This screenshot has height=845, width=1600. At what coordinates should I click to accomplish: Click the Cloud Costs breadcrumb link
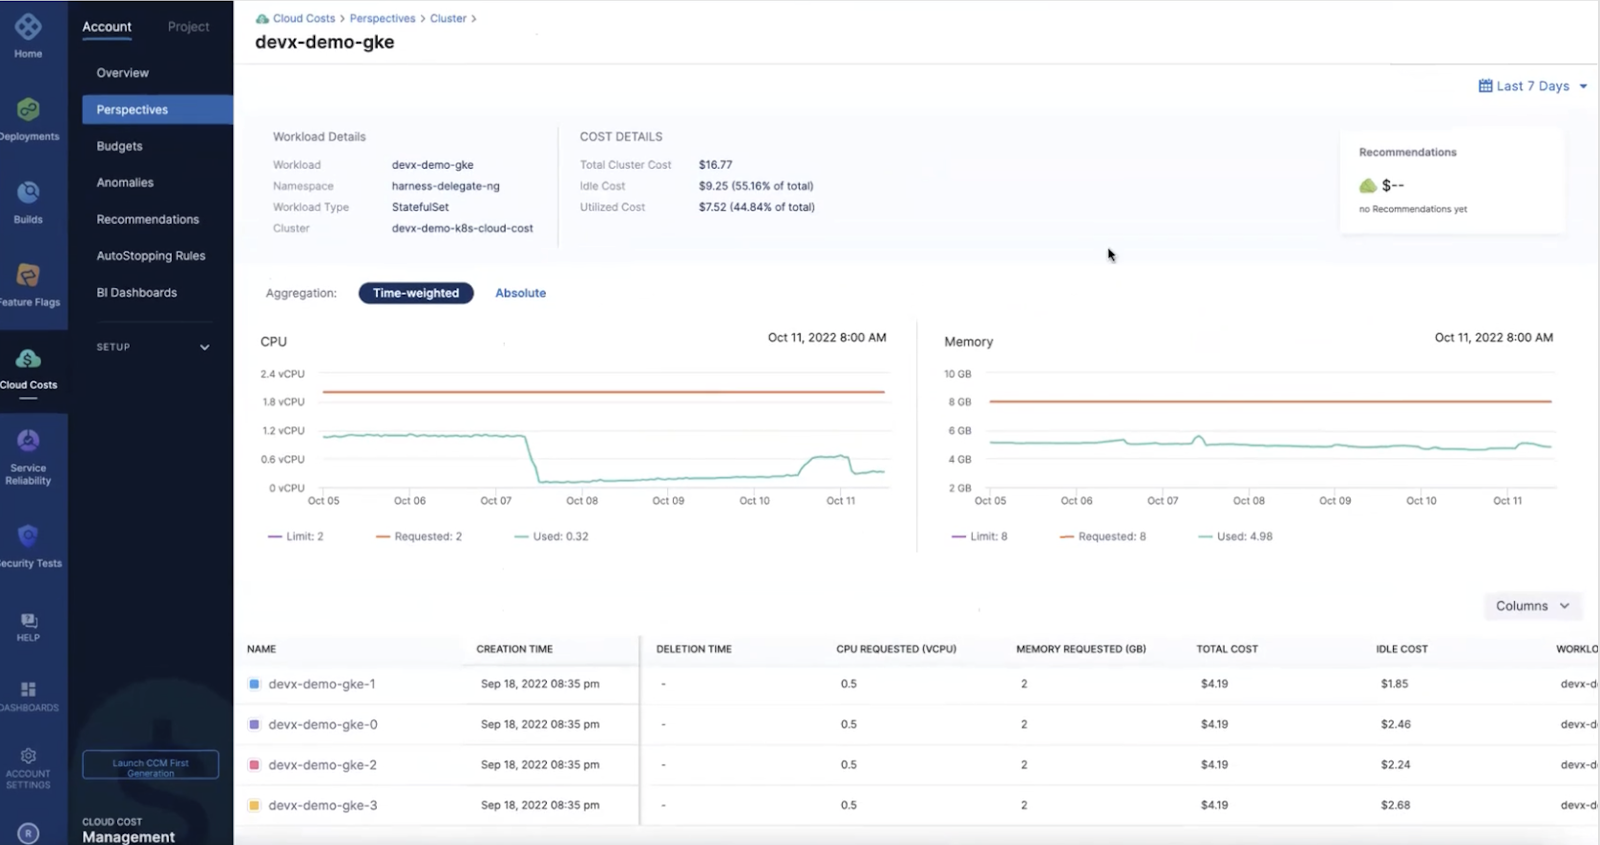coord(304,19)
